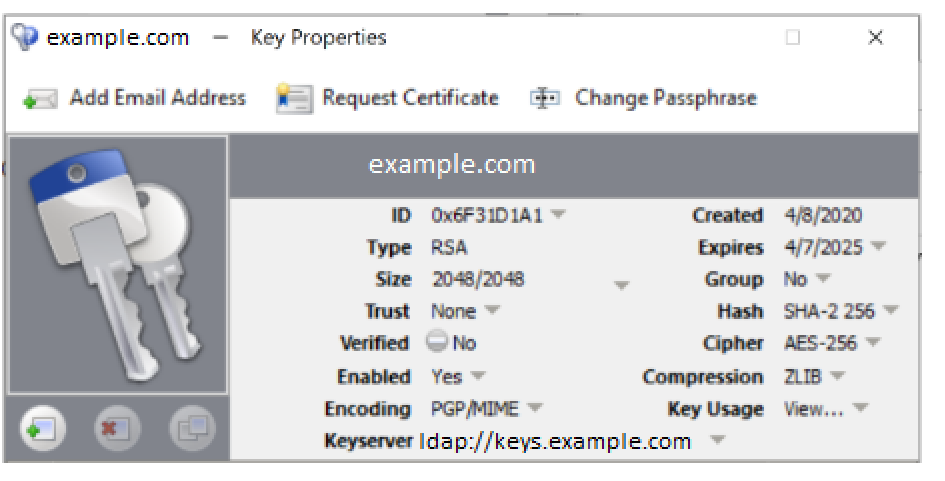The height and width of the screenshot is (481, 945).
Task: Click the PGP icon in title bar
Action: tap(25, 38)
